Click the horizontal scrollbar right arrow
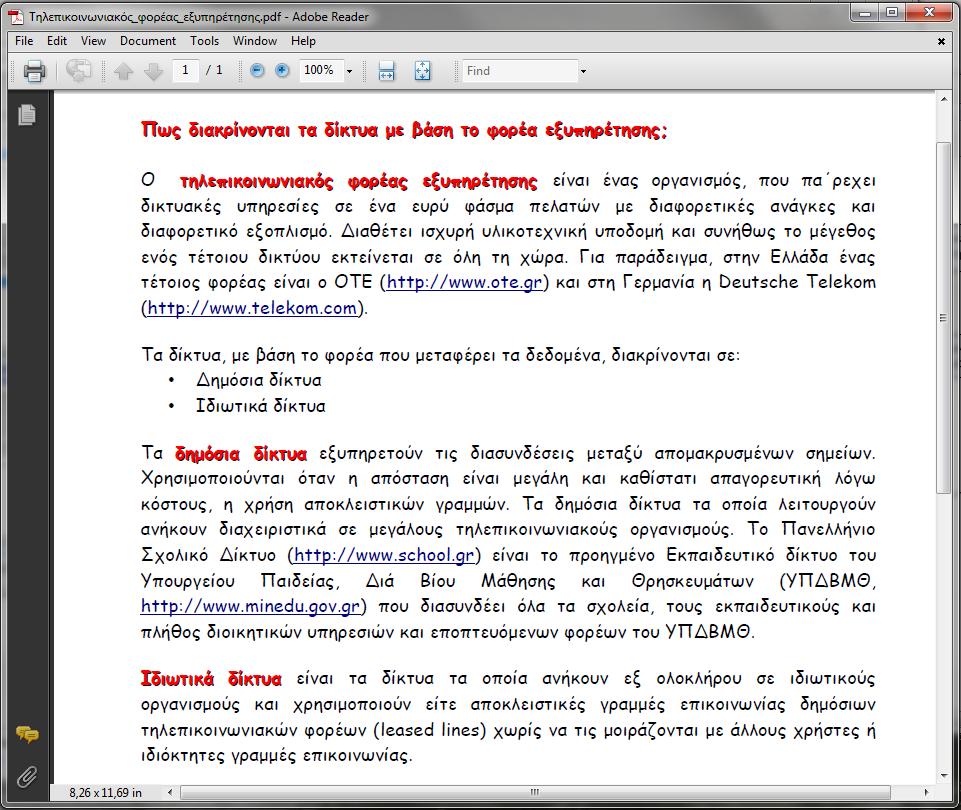The height and width of the screenshot is (810, 961). tap(926, 792)
